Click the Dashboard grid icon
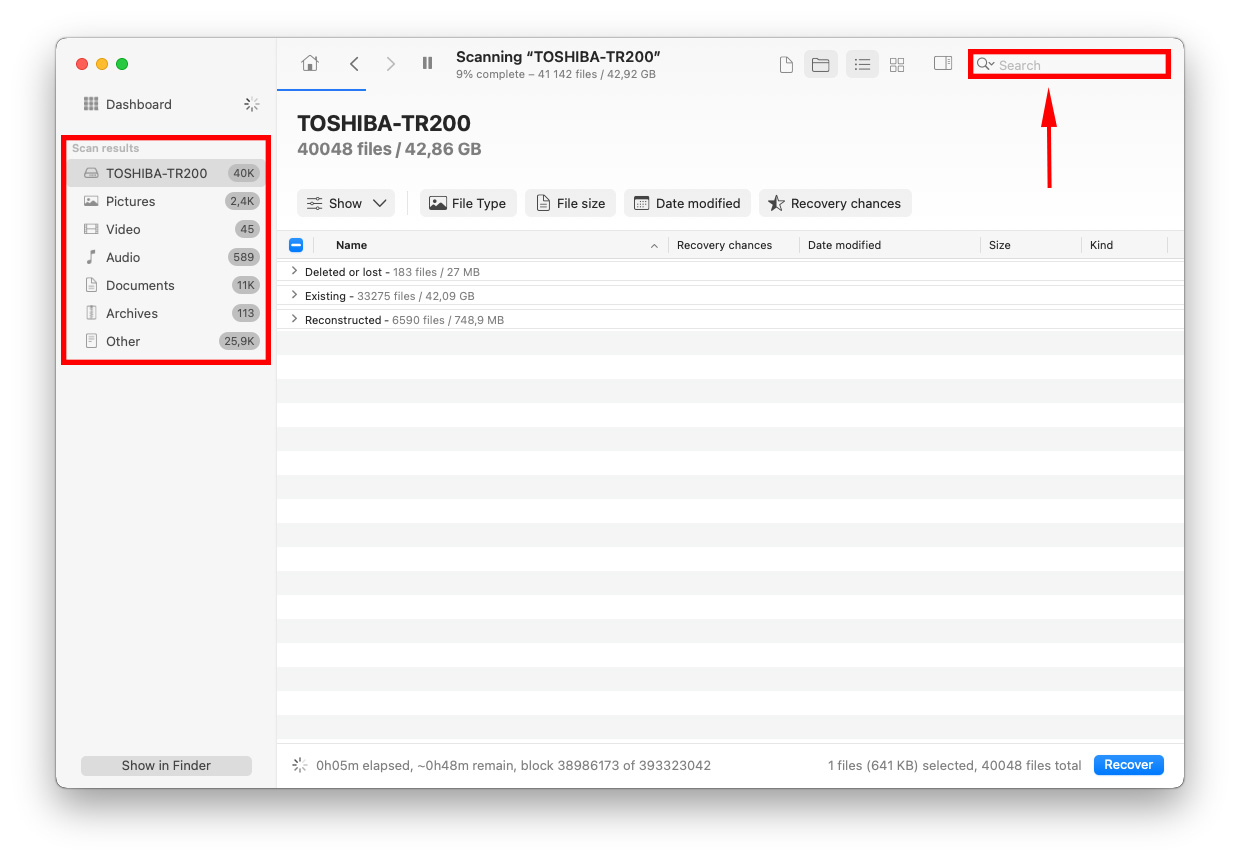1240x862 pixels. [91, 104]
